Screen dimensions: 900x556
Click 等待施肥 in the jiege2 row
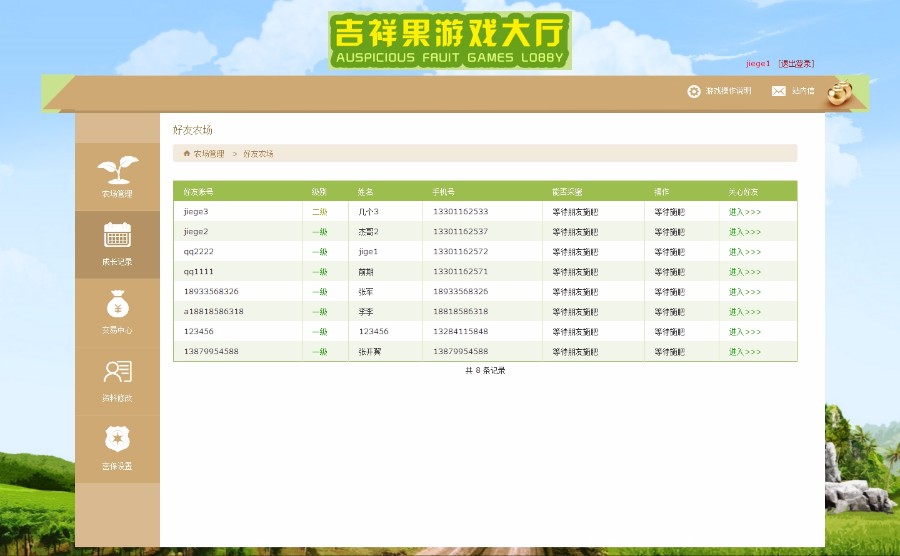669,232
